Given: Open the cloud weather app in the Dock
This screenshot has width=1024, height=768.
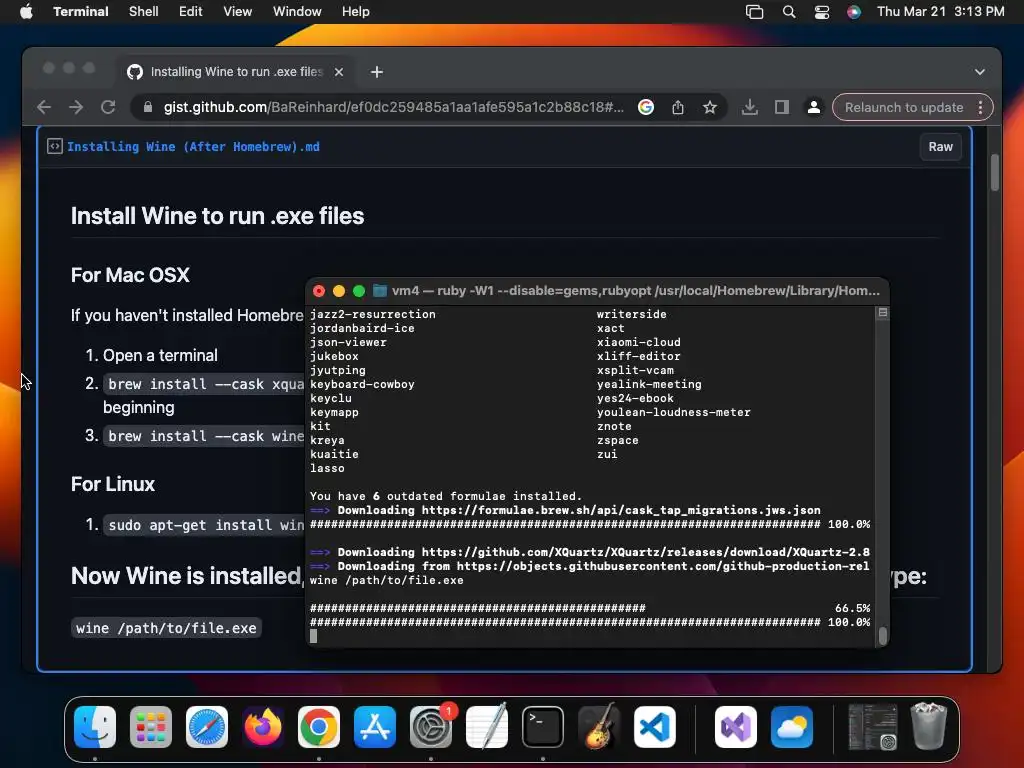Looking at the screenshot, I should [x=792, y=727].
